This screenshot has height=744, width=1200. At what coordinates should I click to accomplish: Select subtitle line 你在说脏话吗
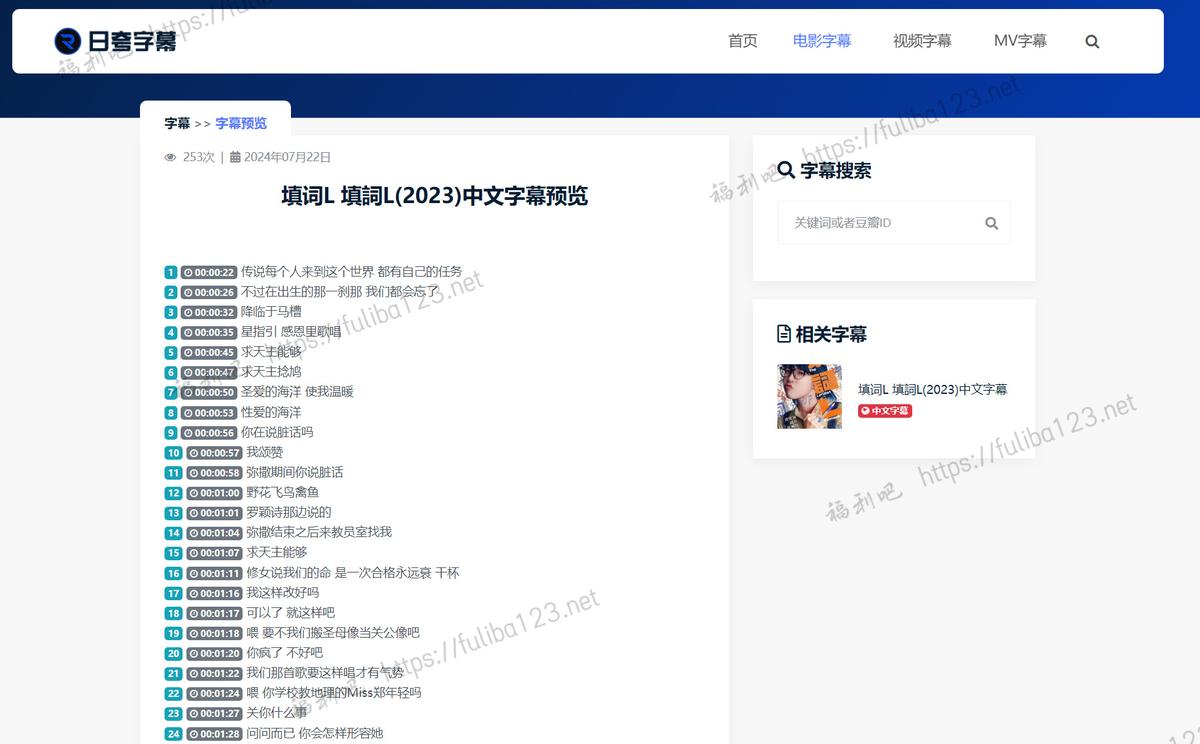[x=277, y=432]
